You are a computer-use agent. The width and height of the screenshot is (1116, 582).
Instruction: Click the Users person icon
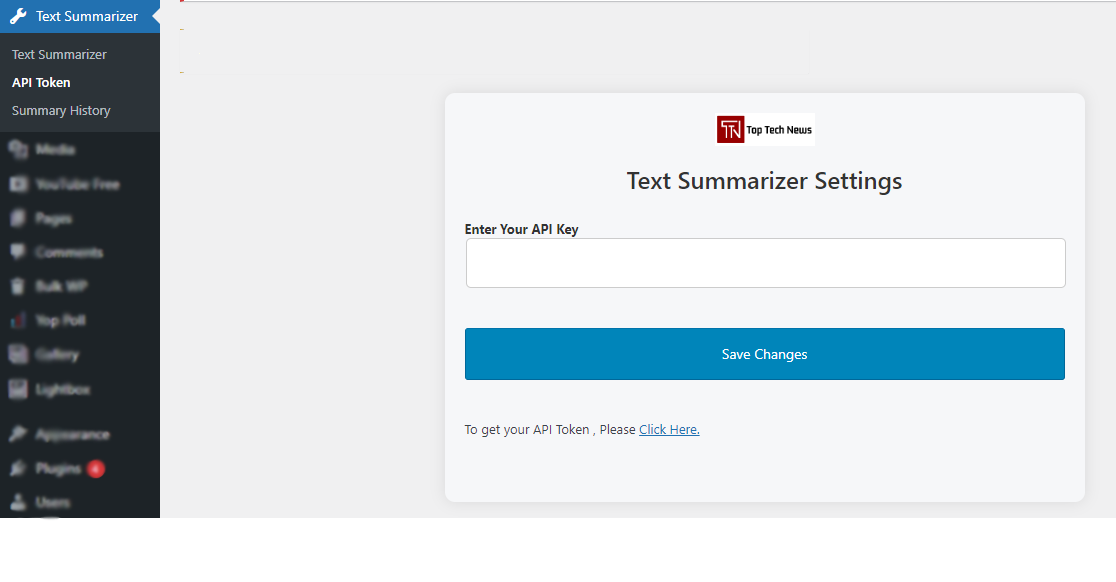(x=19, y=502)
